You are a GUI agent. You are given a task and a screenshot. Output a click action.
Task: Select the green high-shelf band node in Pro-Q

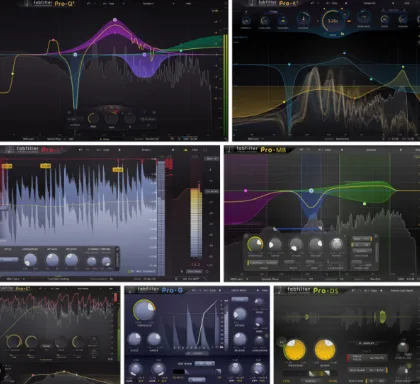pos(181,51)
